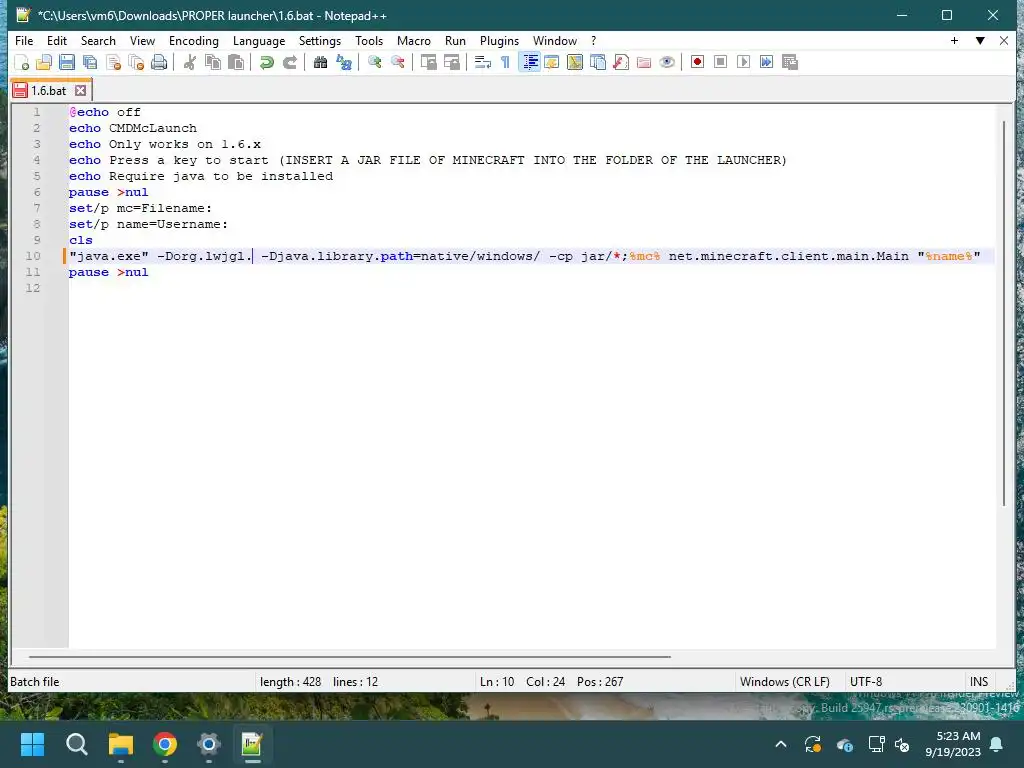
Task: Click the Paste clipboard icon
Action: point(236,62)
